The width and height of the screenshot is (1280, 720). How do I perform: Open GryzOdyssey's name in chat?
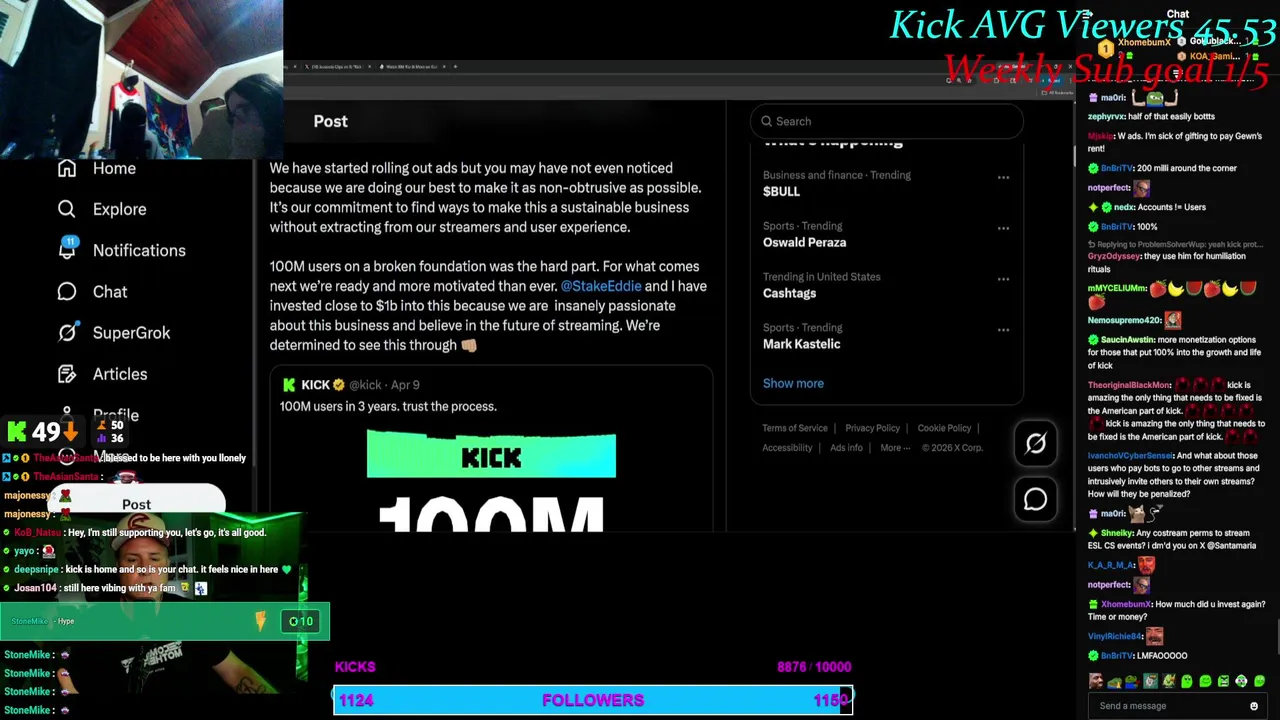1114,256
